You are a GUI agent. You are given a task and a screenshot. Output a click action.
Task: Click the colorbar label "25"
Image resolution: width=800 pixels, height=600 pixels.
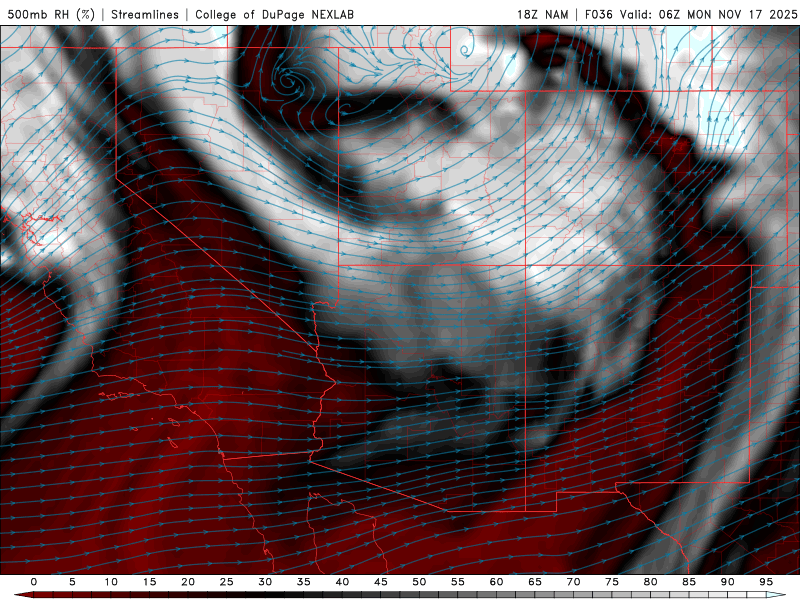(227, 582)
